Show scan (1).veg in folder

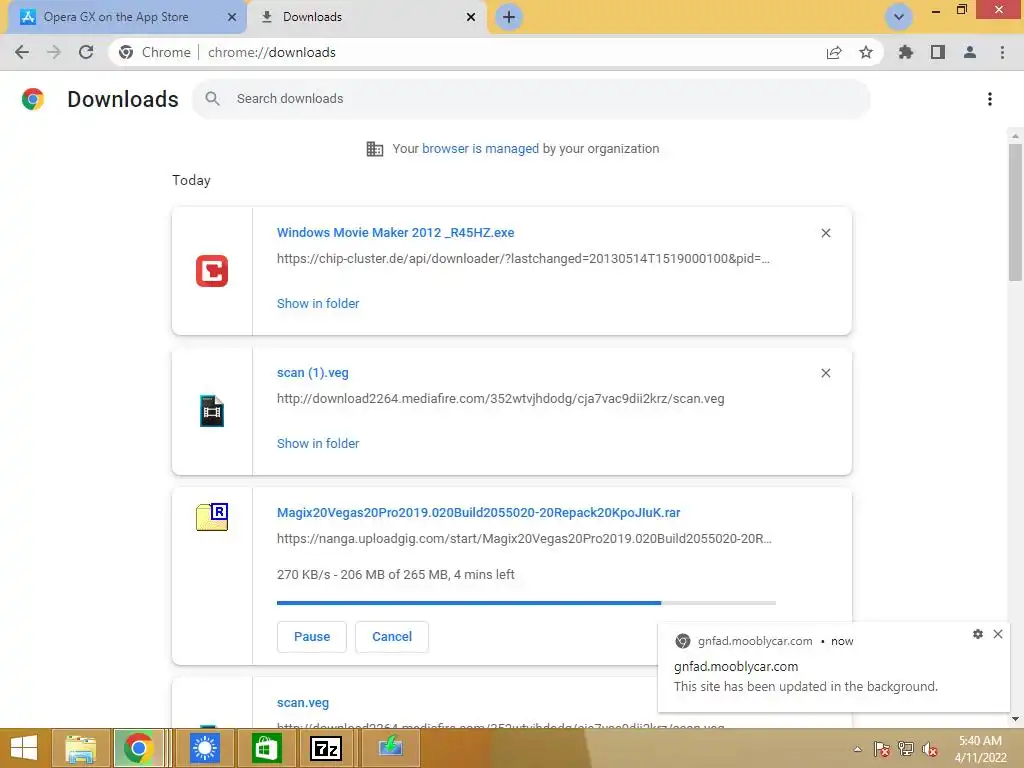[317, 443]
